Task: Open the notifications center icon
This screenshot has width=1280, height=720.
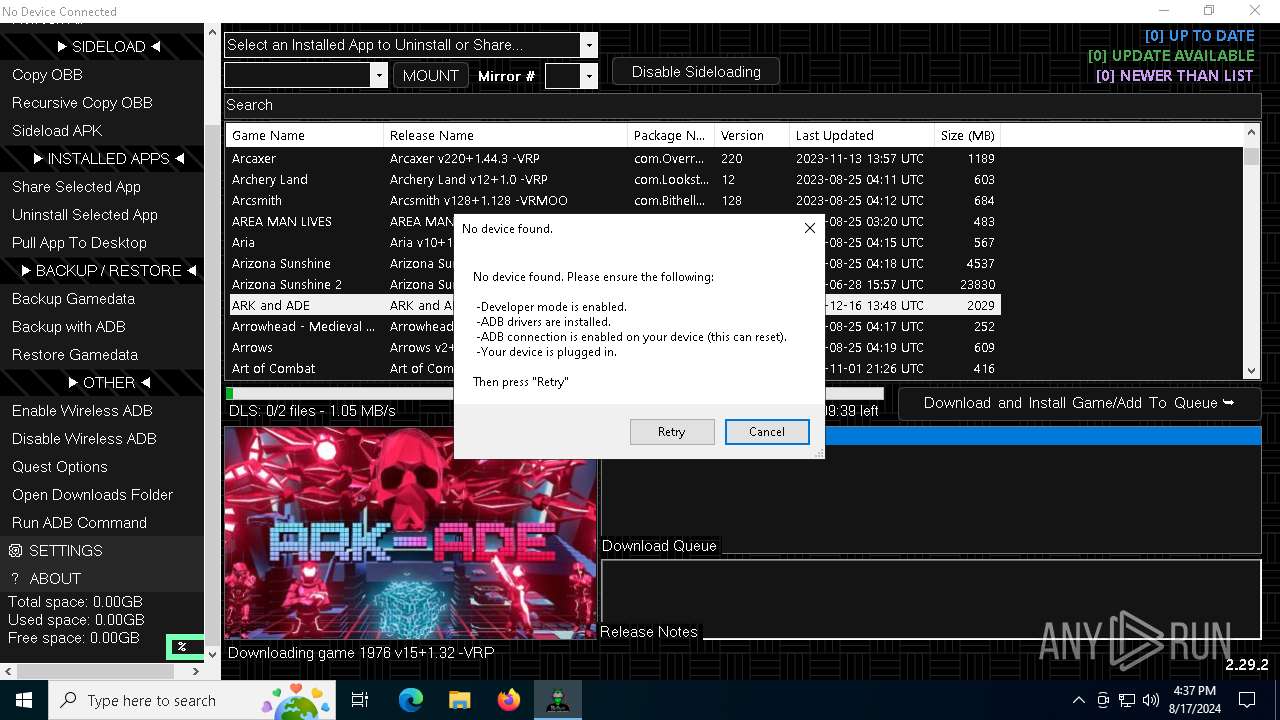Action: (x=1247, y=700)
